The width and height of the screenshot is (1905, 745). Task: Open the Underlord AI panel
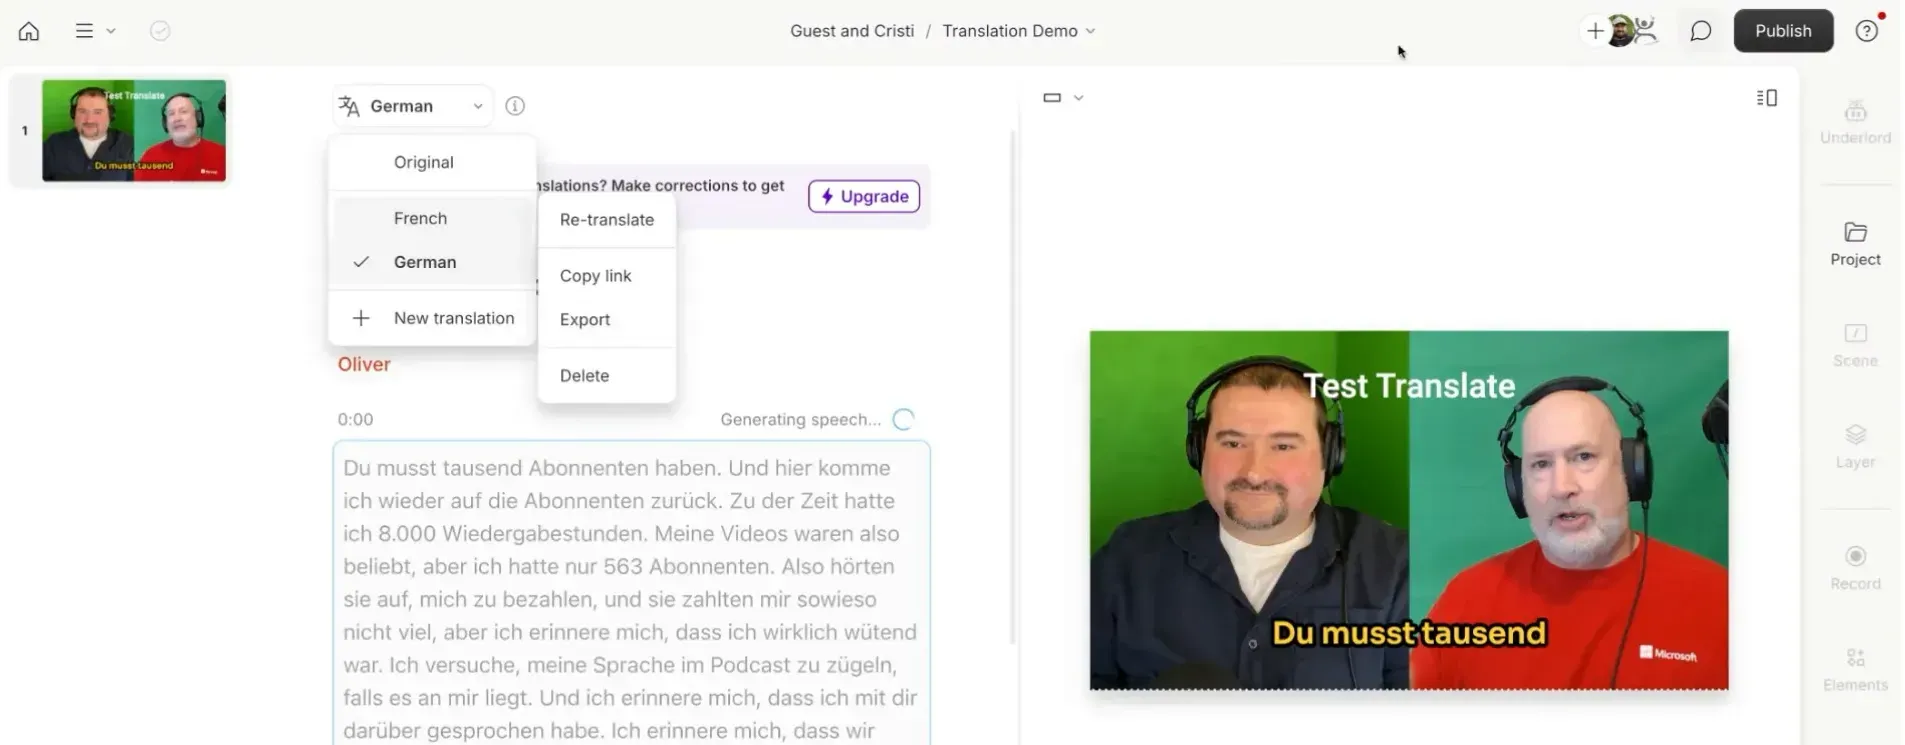point(1855,123)
